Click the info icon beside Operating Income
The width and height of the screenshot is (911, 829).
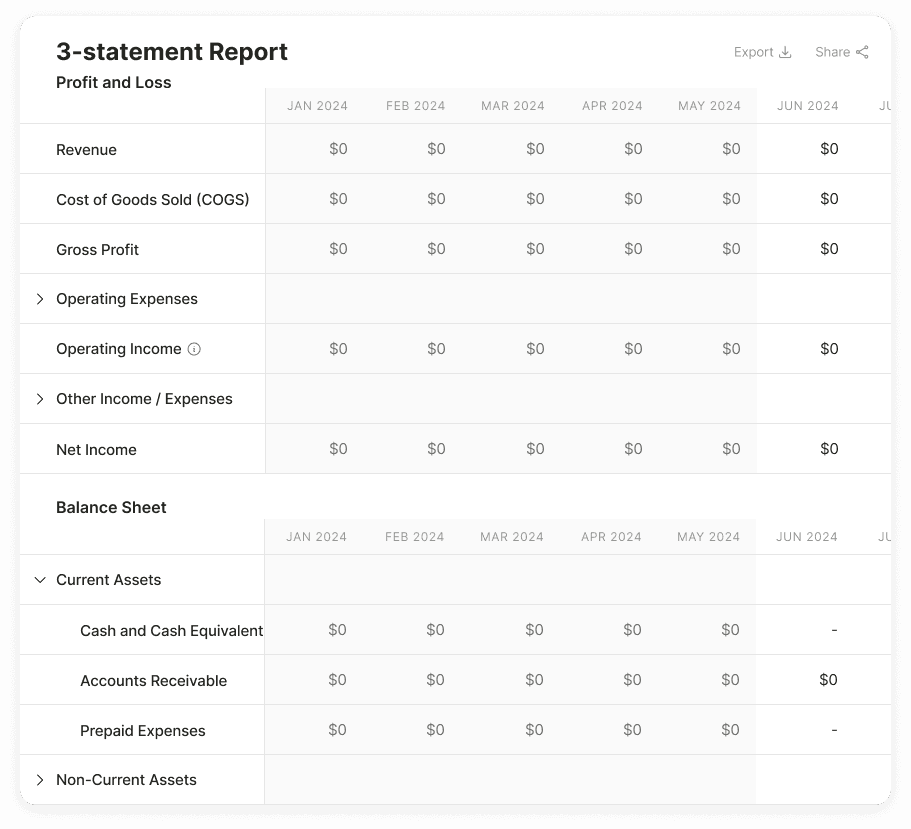tap(194, 349)
